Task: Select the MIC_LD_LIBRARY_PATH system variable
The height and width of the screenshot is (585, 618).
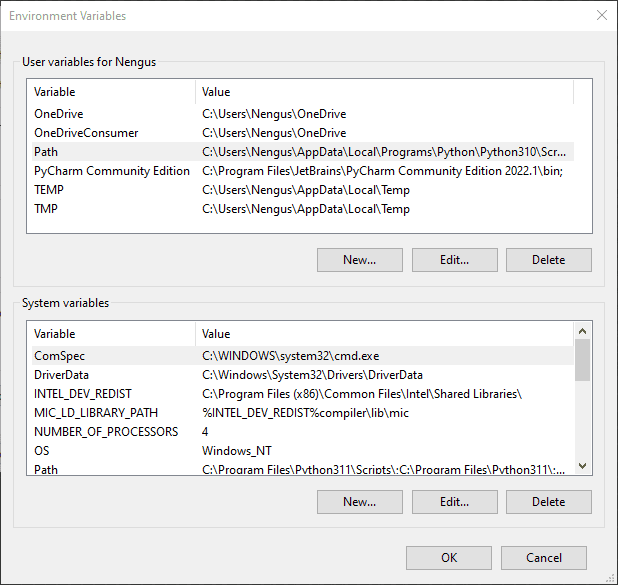Action: [303, 412]
